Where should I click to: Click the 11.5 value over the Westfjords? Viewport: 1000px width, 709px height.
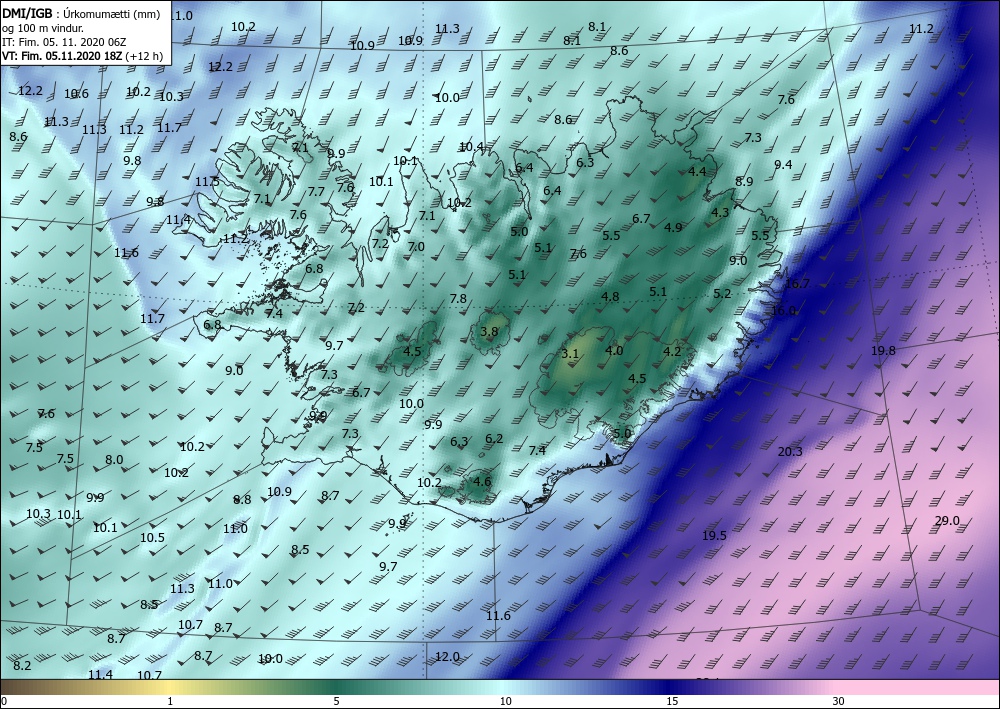point(207,182)
